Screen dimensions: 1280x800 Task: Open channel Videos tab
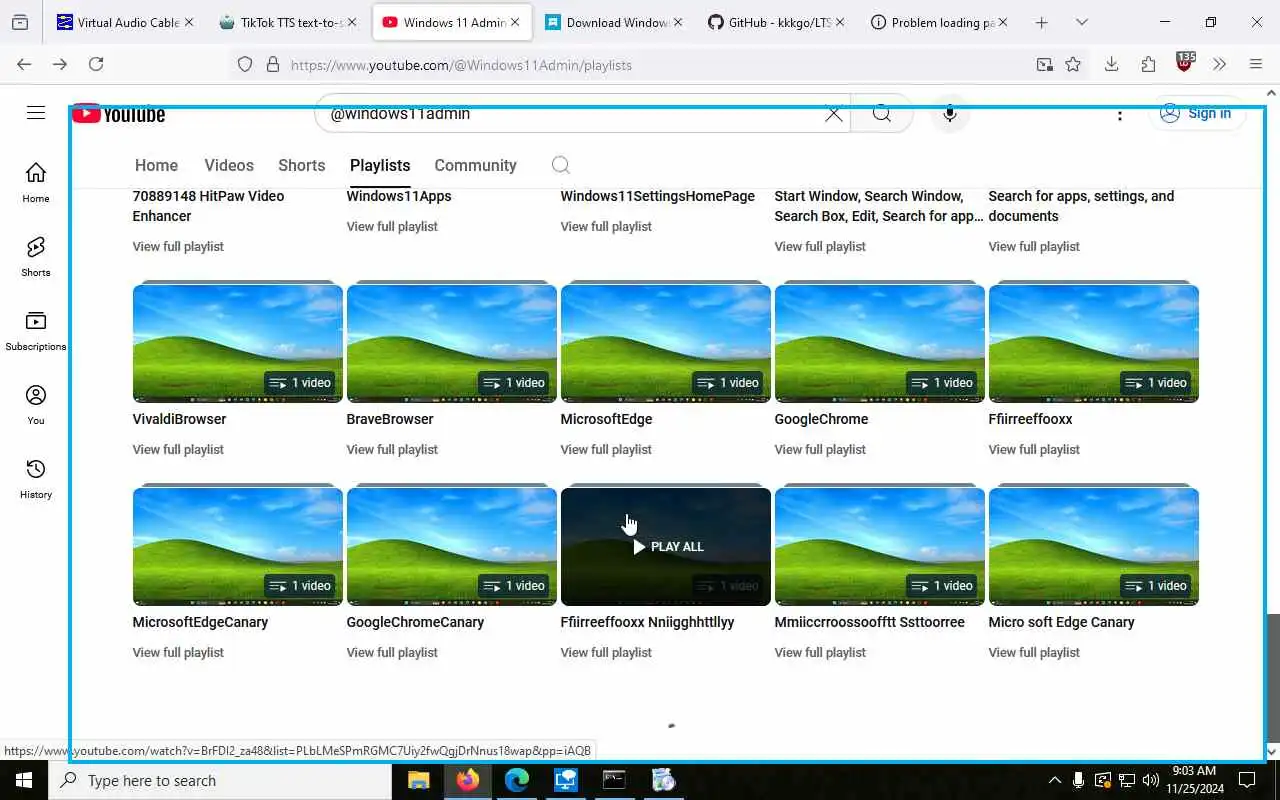click(229, 165)
